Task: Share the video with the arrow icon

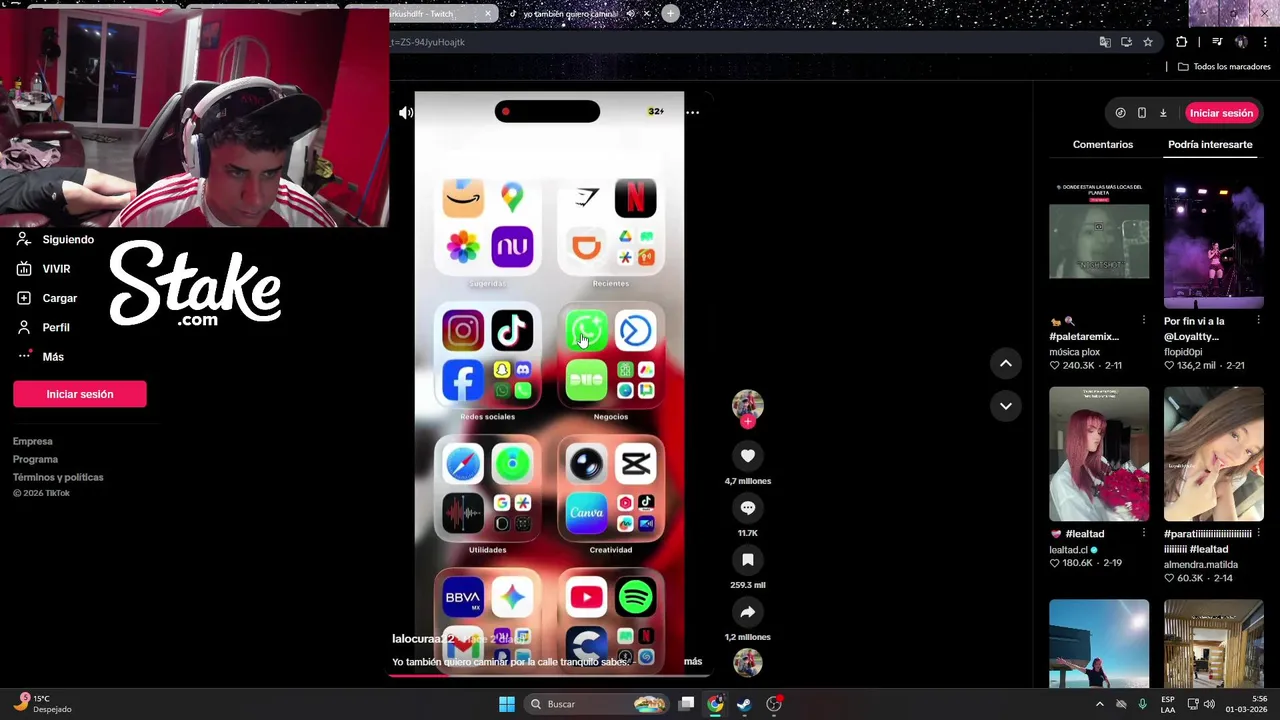Action: pos(747,612)
